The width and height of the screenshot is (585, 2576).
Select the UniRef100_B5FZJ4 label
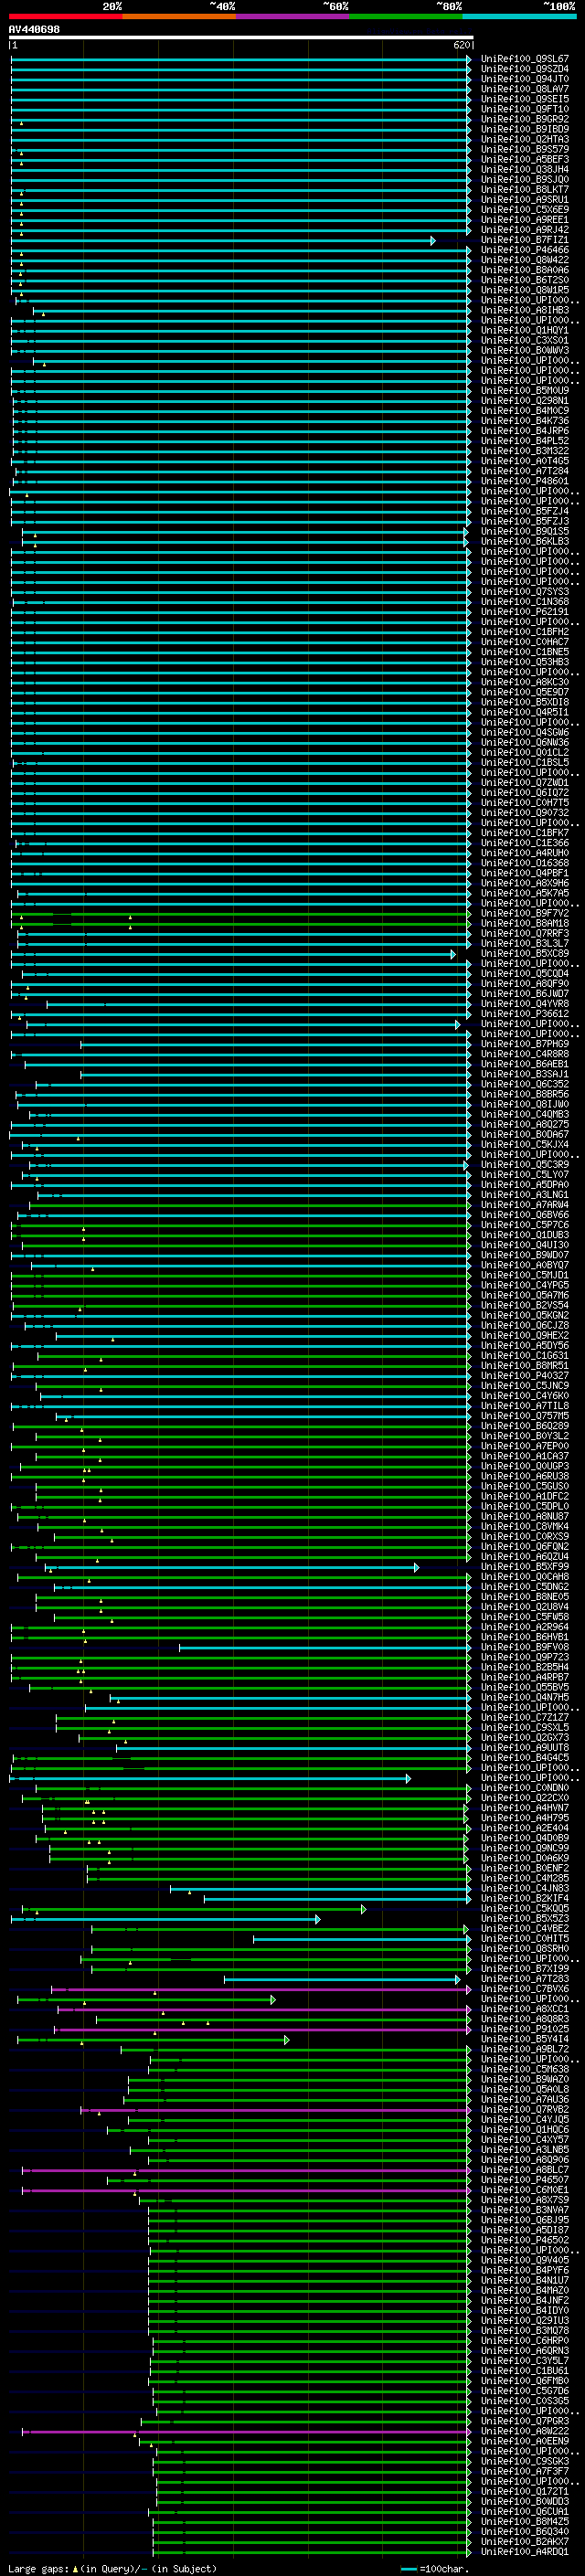coord(525,511)
